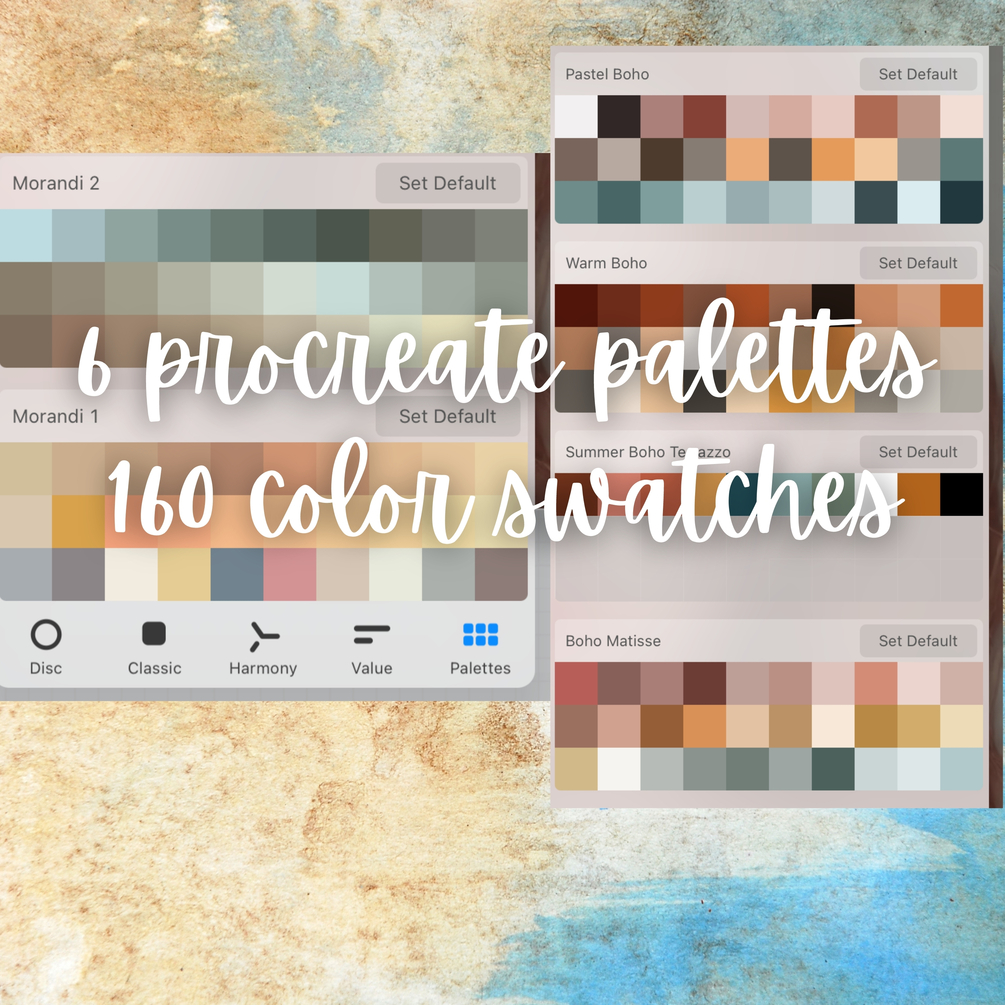Pick the near-black swatch in Pastel Boho top row
The height and width of the screenshot is (1005, 1005).
619,117
